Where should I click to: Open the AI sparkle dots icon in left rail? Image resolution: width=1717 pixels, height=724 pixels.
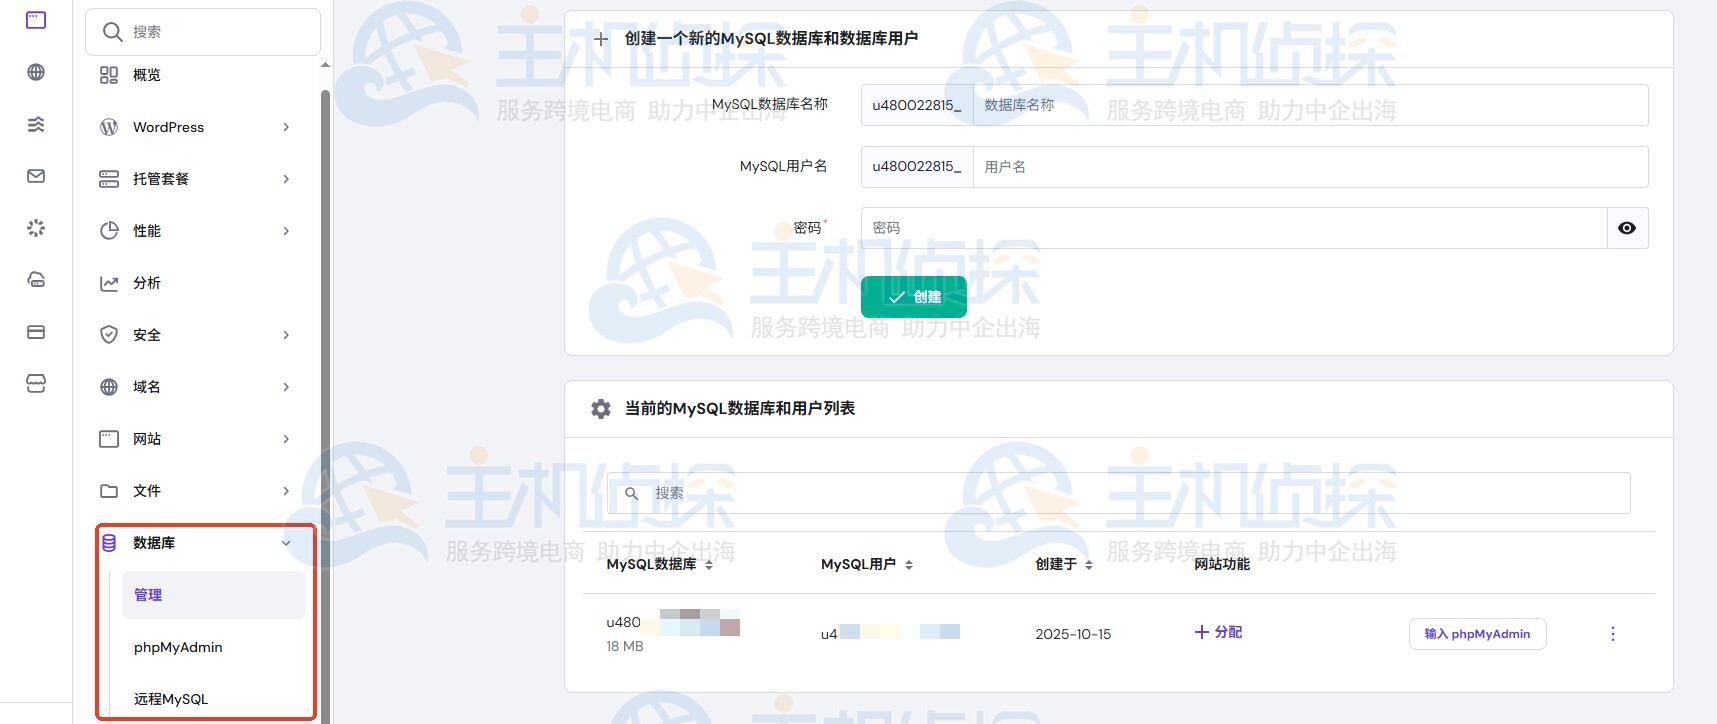(x=36, y=228)
